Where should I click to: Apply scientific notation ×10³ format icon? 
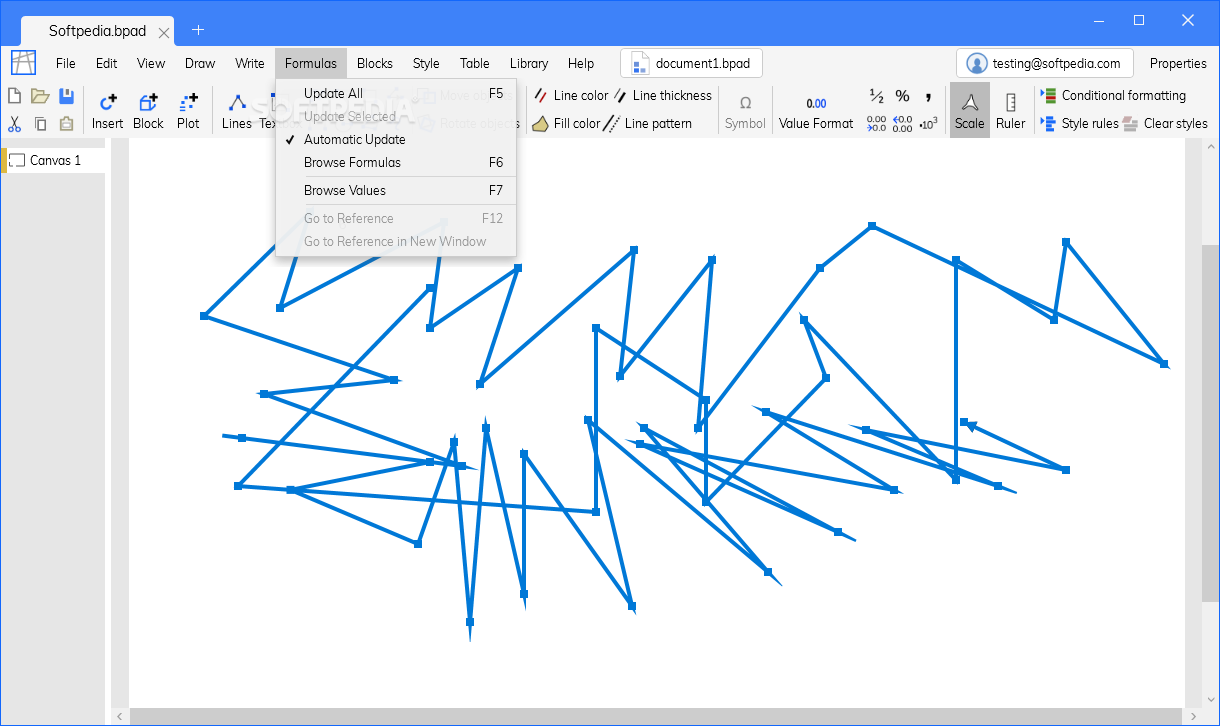pyautogui.click(x=928, y=124)
